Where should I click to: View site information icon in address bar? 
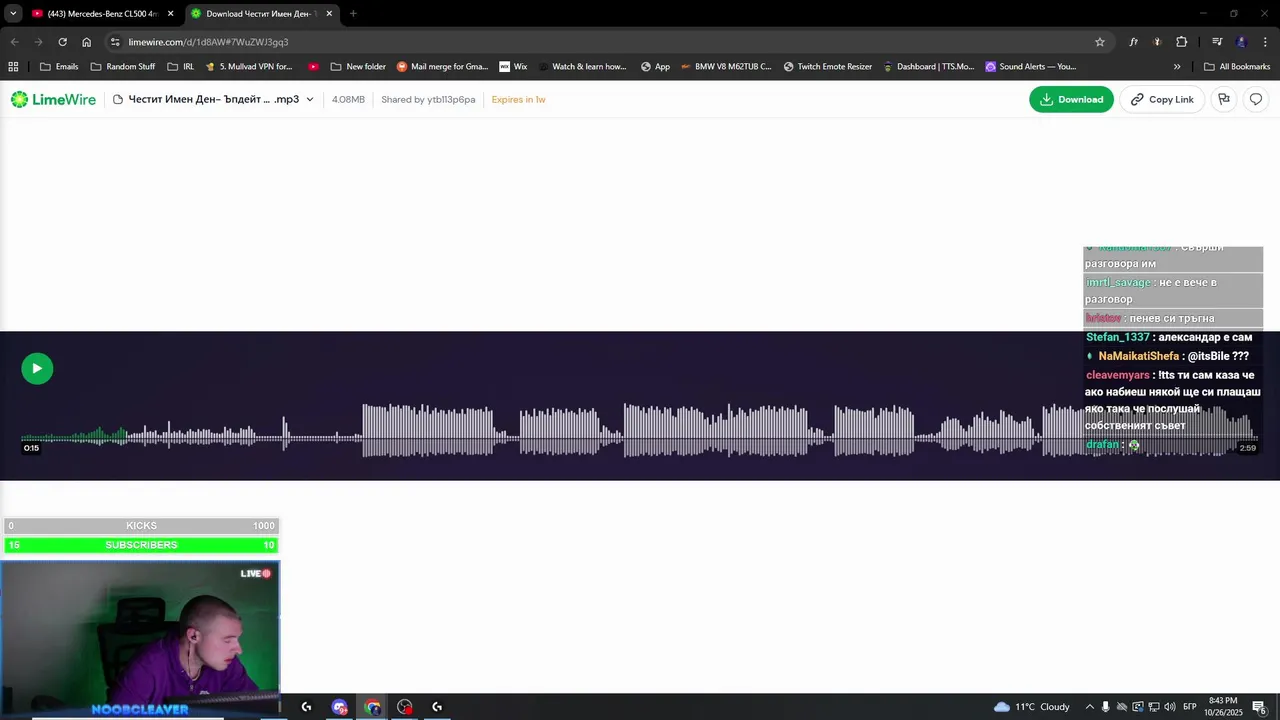coord(115,42)
